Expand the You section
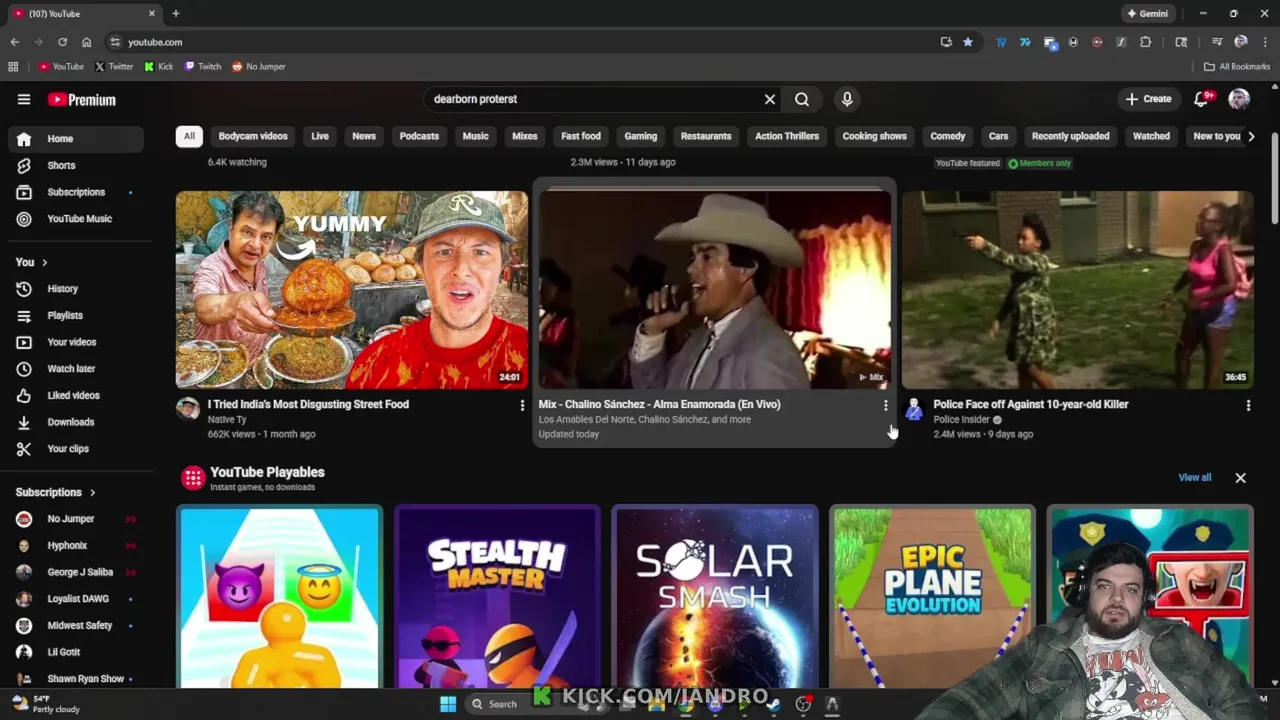Viewport: 1280px width, 720px height. (32, 262)
